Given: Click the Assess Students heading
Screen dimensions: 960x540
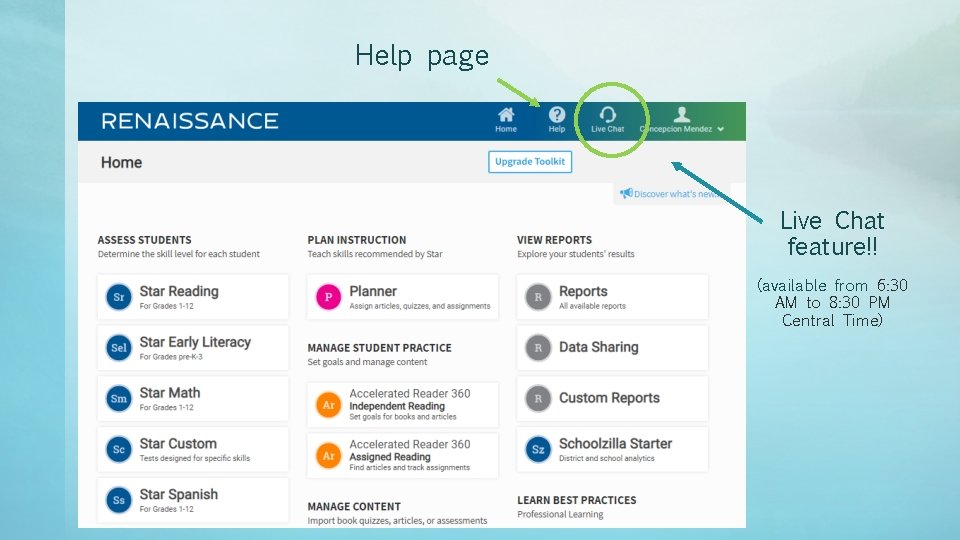Looking at the screenshot, I should [144, 240].
